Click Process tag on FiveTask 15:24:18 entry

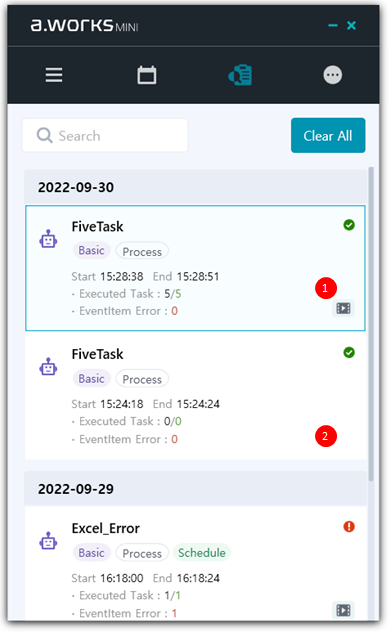coord(142,379)
